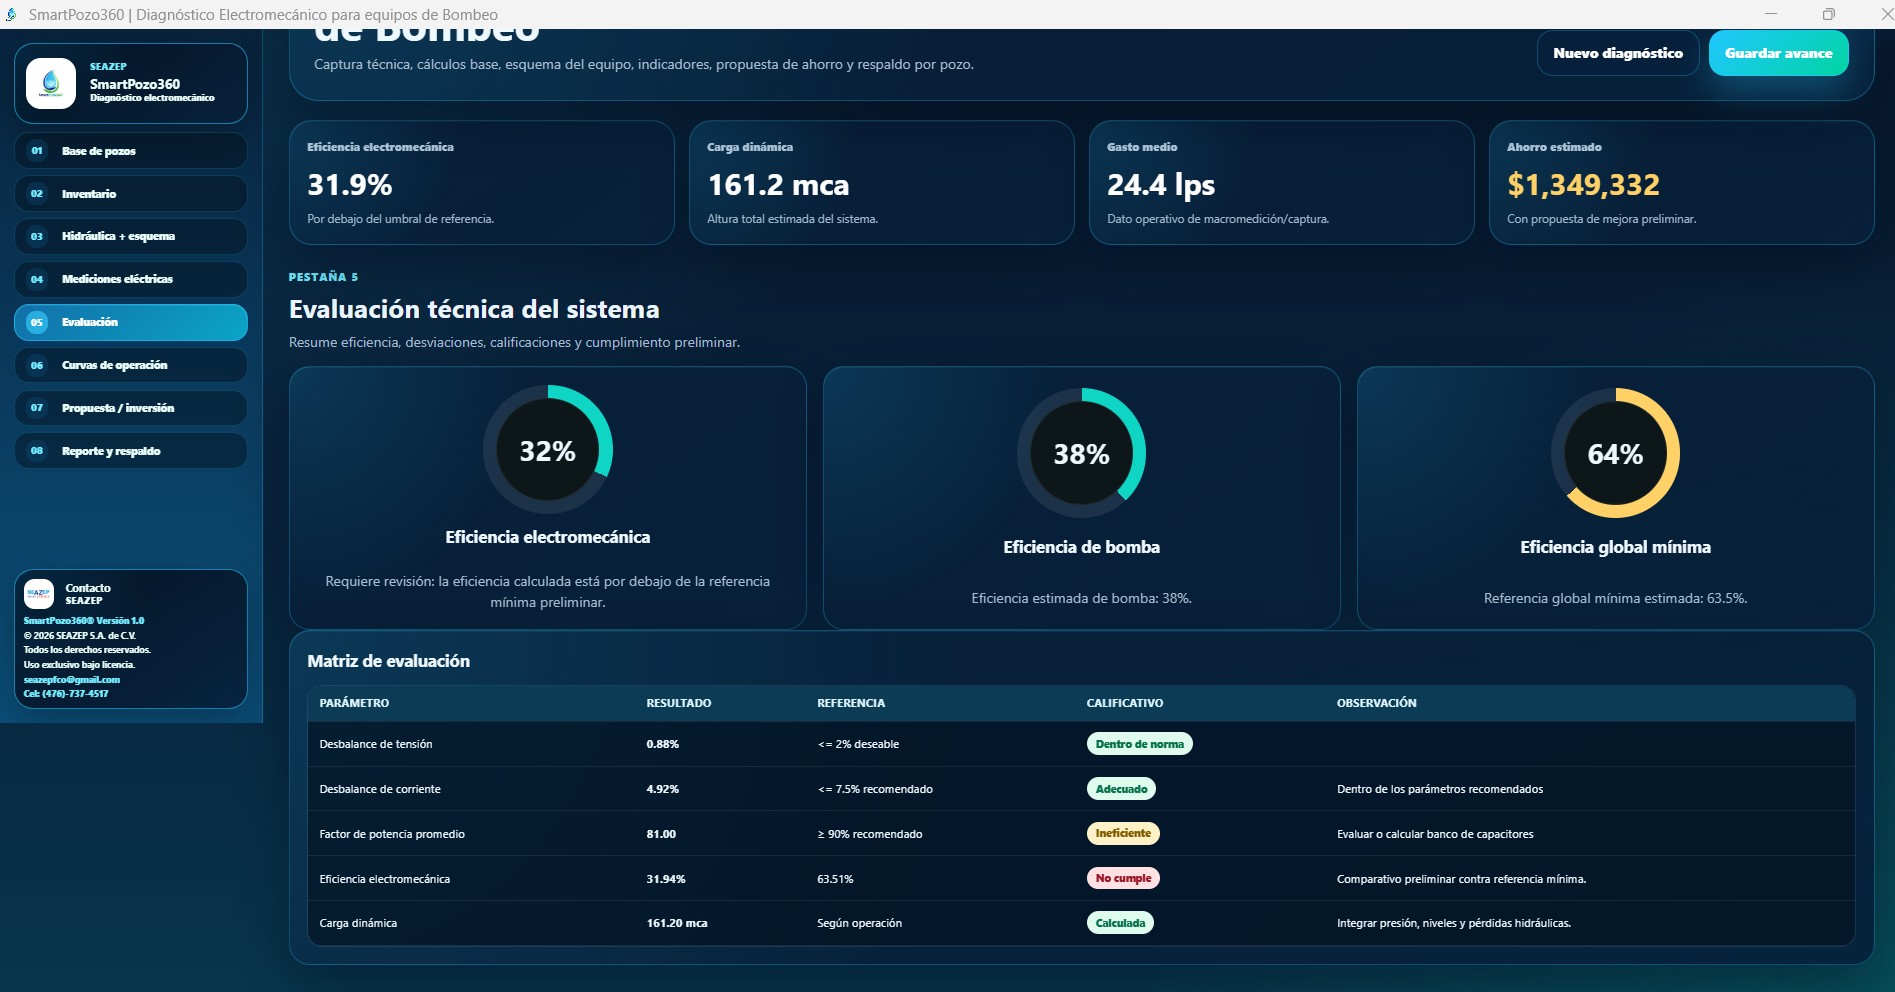The height and width of the screenshot is (992, 1895).
Task: Go to Propuesta / inversión section
Action: pos(131,408)
